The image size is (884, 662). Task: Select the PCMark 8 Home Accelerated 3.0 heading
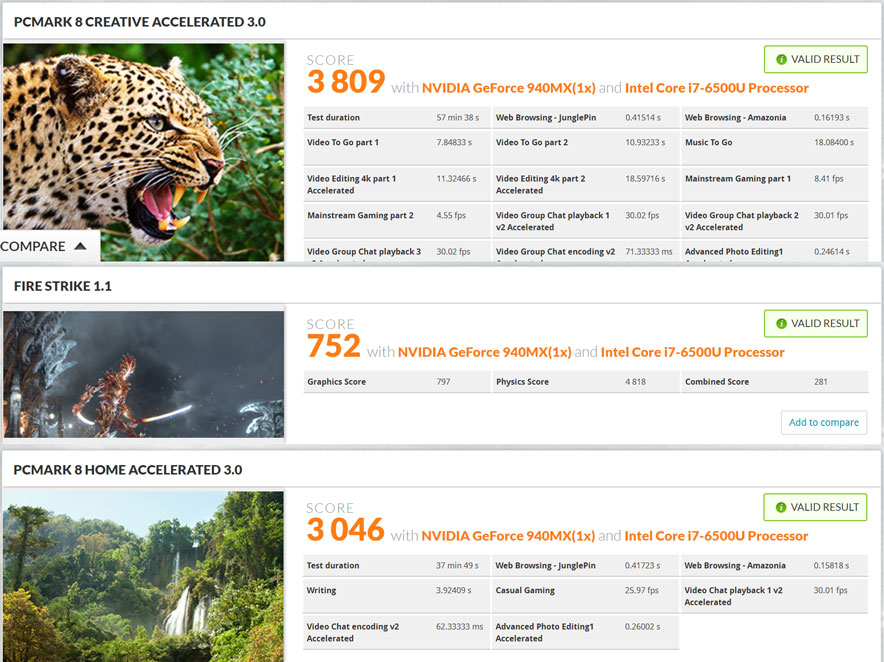pos(128,470)
